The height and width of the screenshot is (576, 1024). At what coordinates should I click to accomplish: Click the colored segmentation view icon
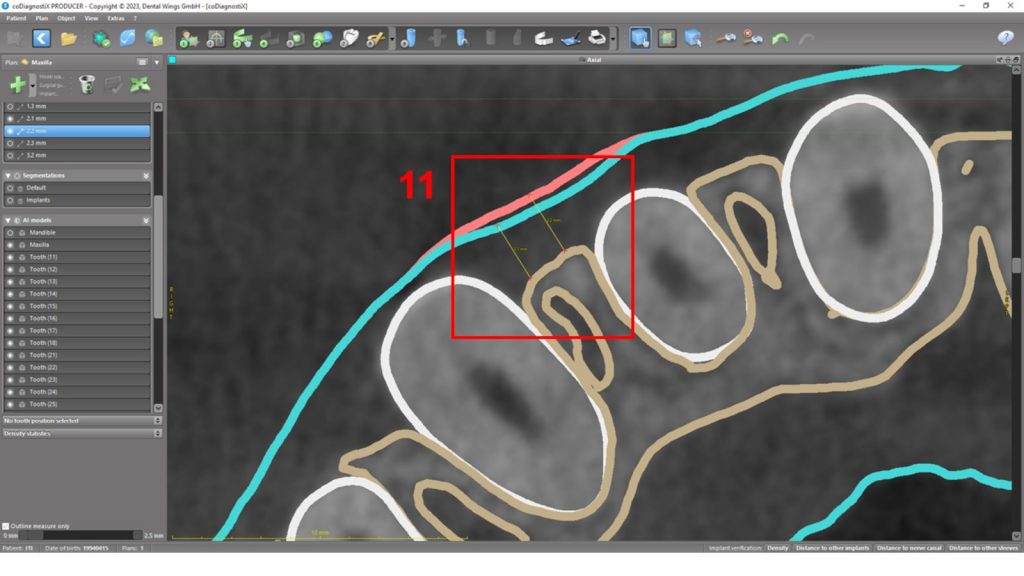[667, 39]
